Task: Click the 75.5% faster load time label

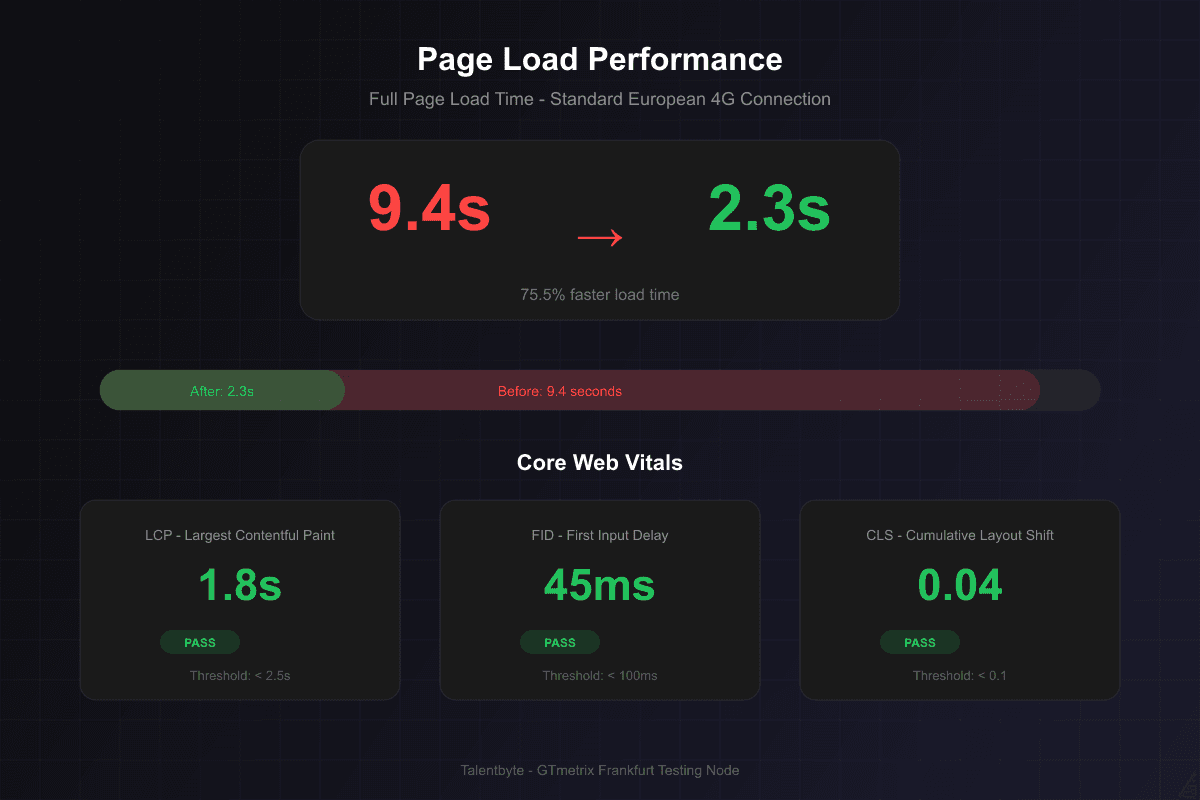Action: pyautogui.click(x=599, y=294)
